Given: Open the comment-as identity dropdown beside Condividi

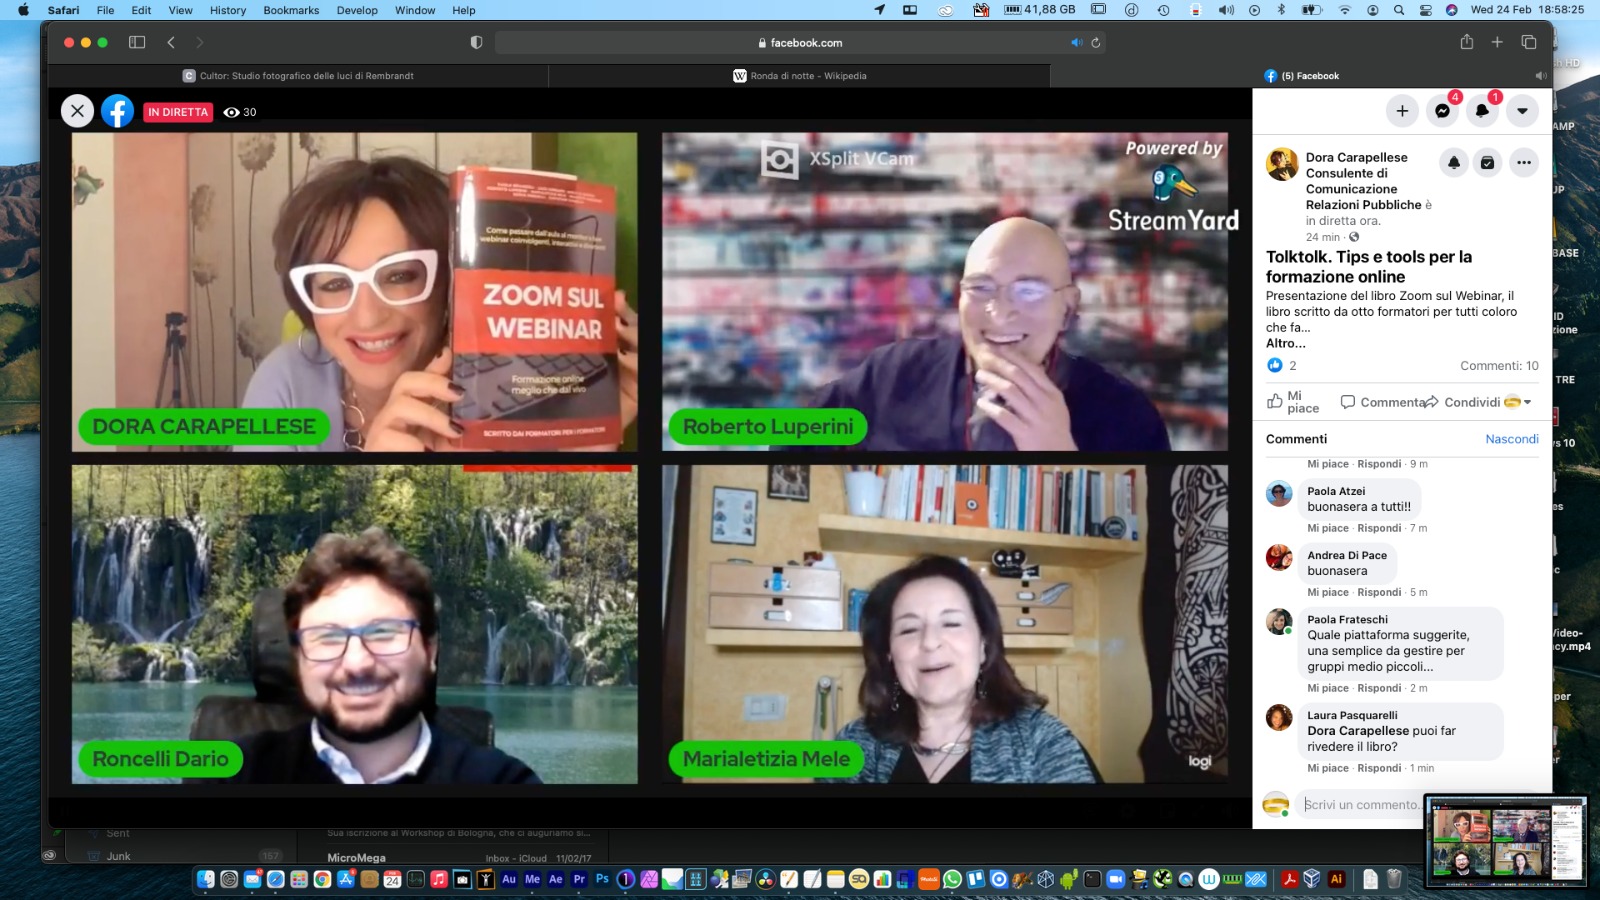Looking at the screenshot, I should click(x=1517, y=402).
